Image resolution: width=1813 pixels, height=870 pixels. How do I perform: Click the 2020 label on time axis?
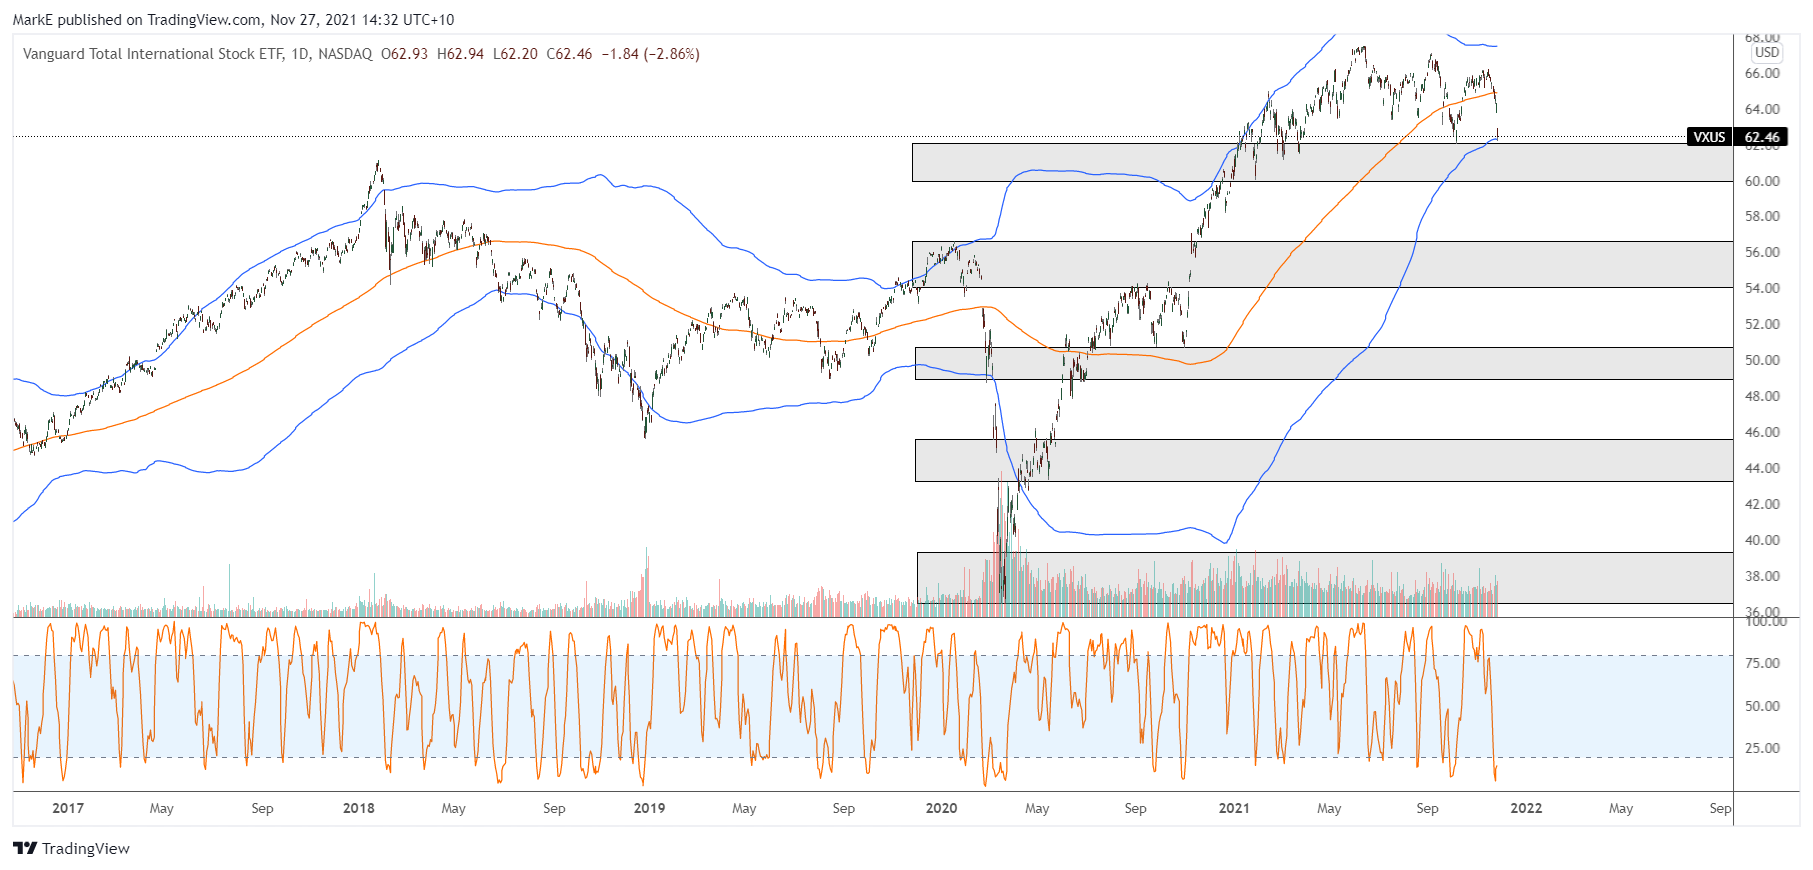click(942, 808)
